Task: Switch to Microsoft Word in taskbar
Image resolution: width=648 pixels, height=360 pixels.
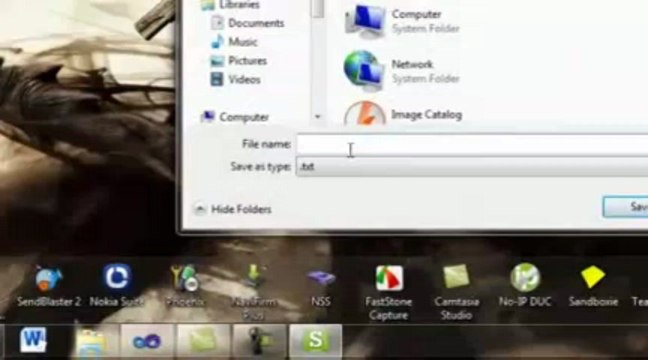Action: [33, 341]
